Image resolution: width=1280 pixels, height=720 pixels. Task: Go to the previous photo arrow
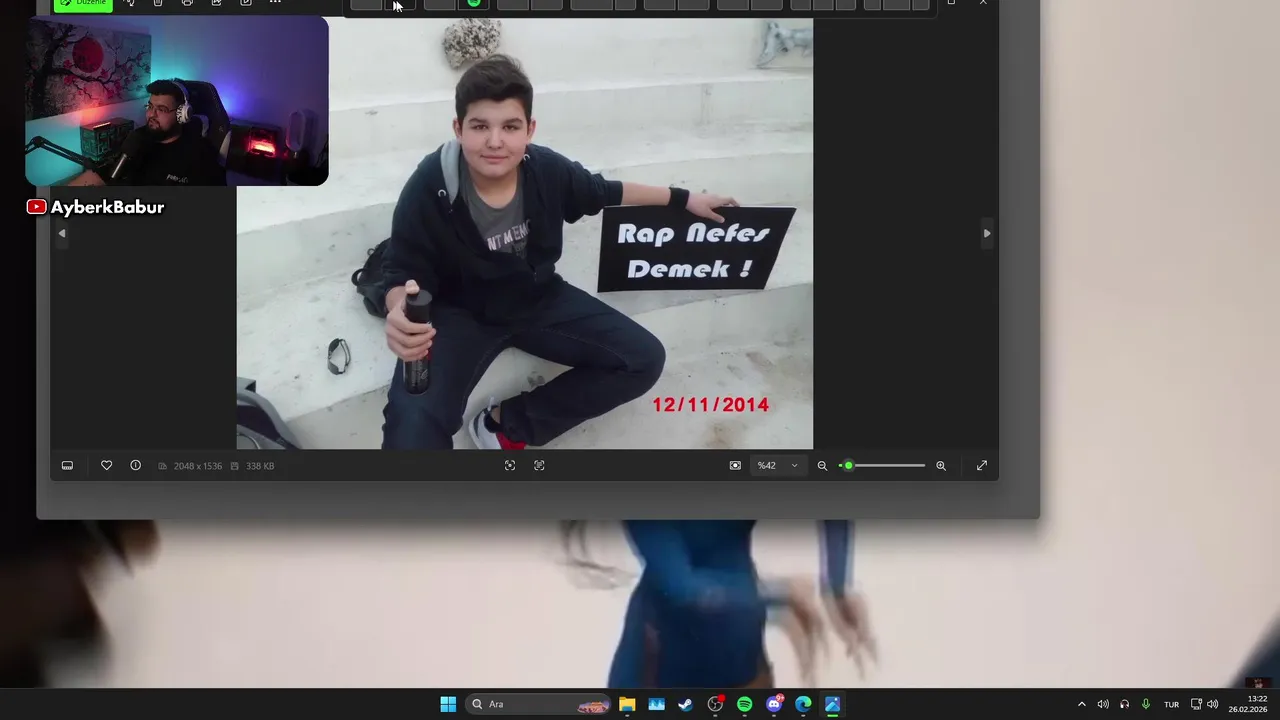pyautogui.click(x=62, y=233)
